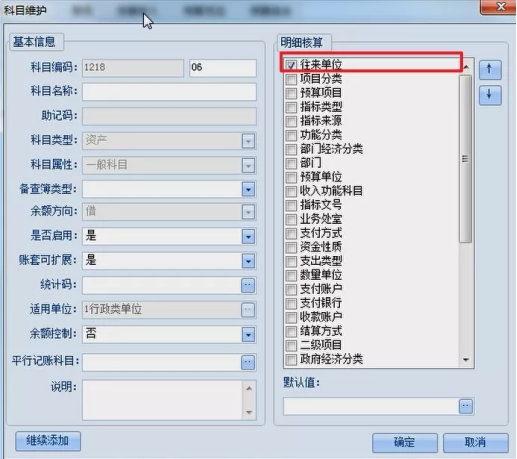Click the 继续添加 button

(x=48, y=441)
